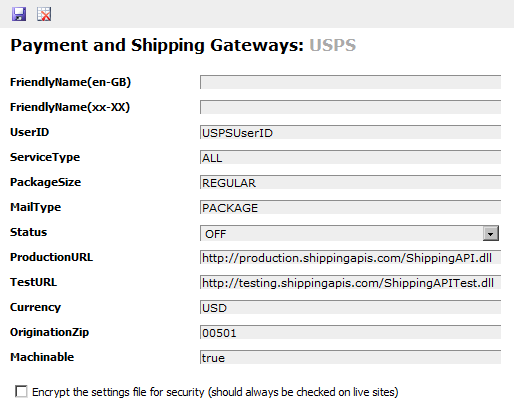
Task: Click the ProductionURL input field
Action: pyautogui.click(x=350, y=257)
